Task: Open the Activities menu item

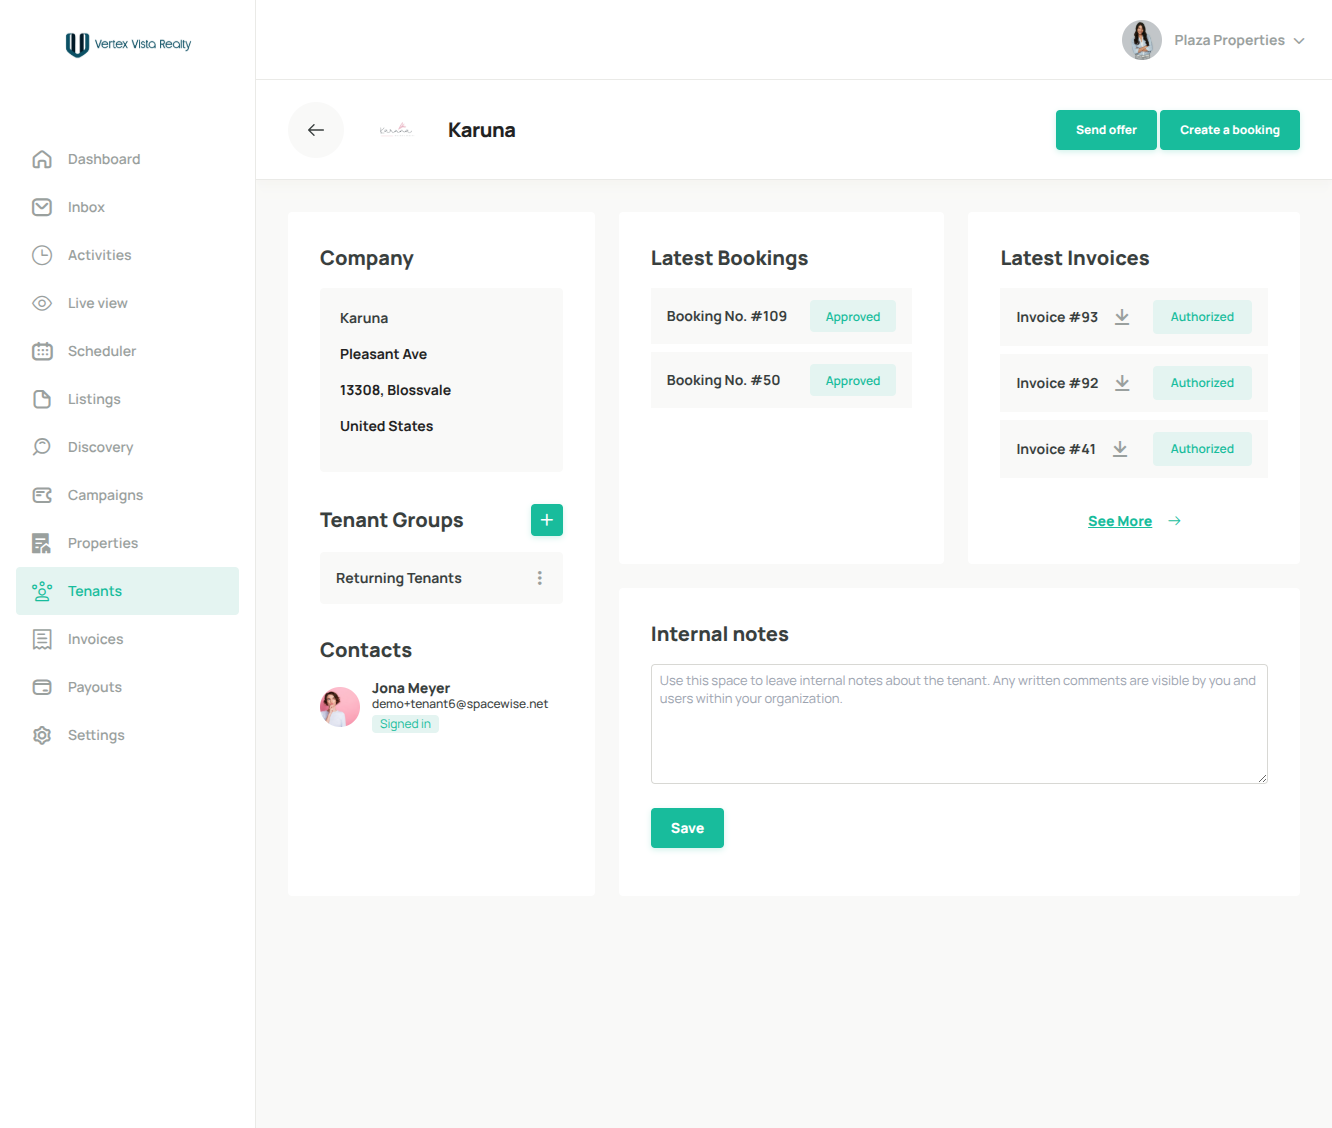Action: [127, 255]
